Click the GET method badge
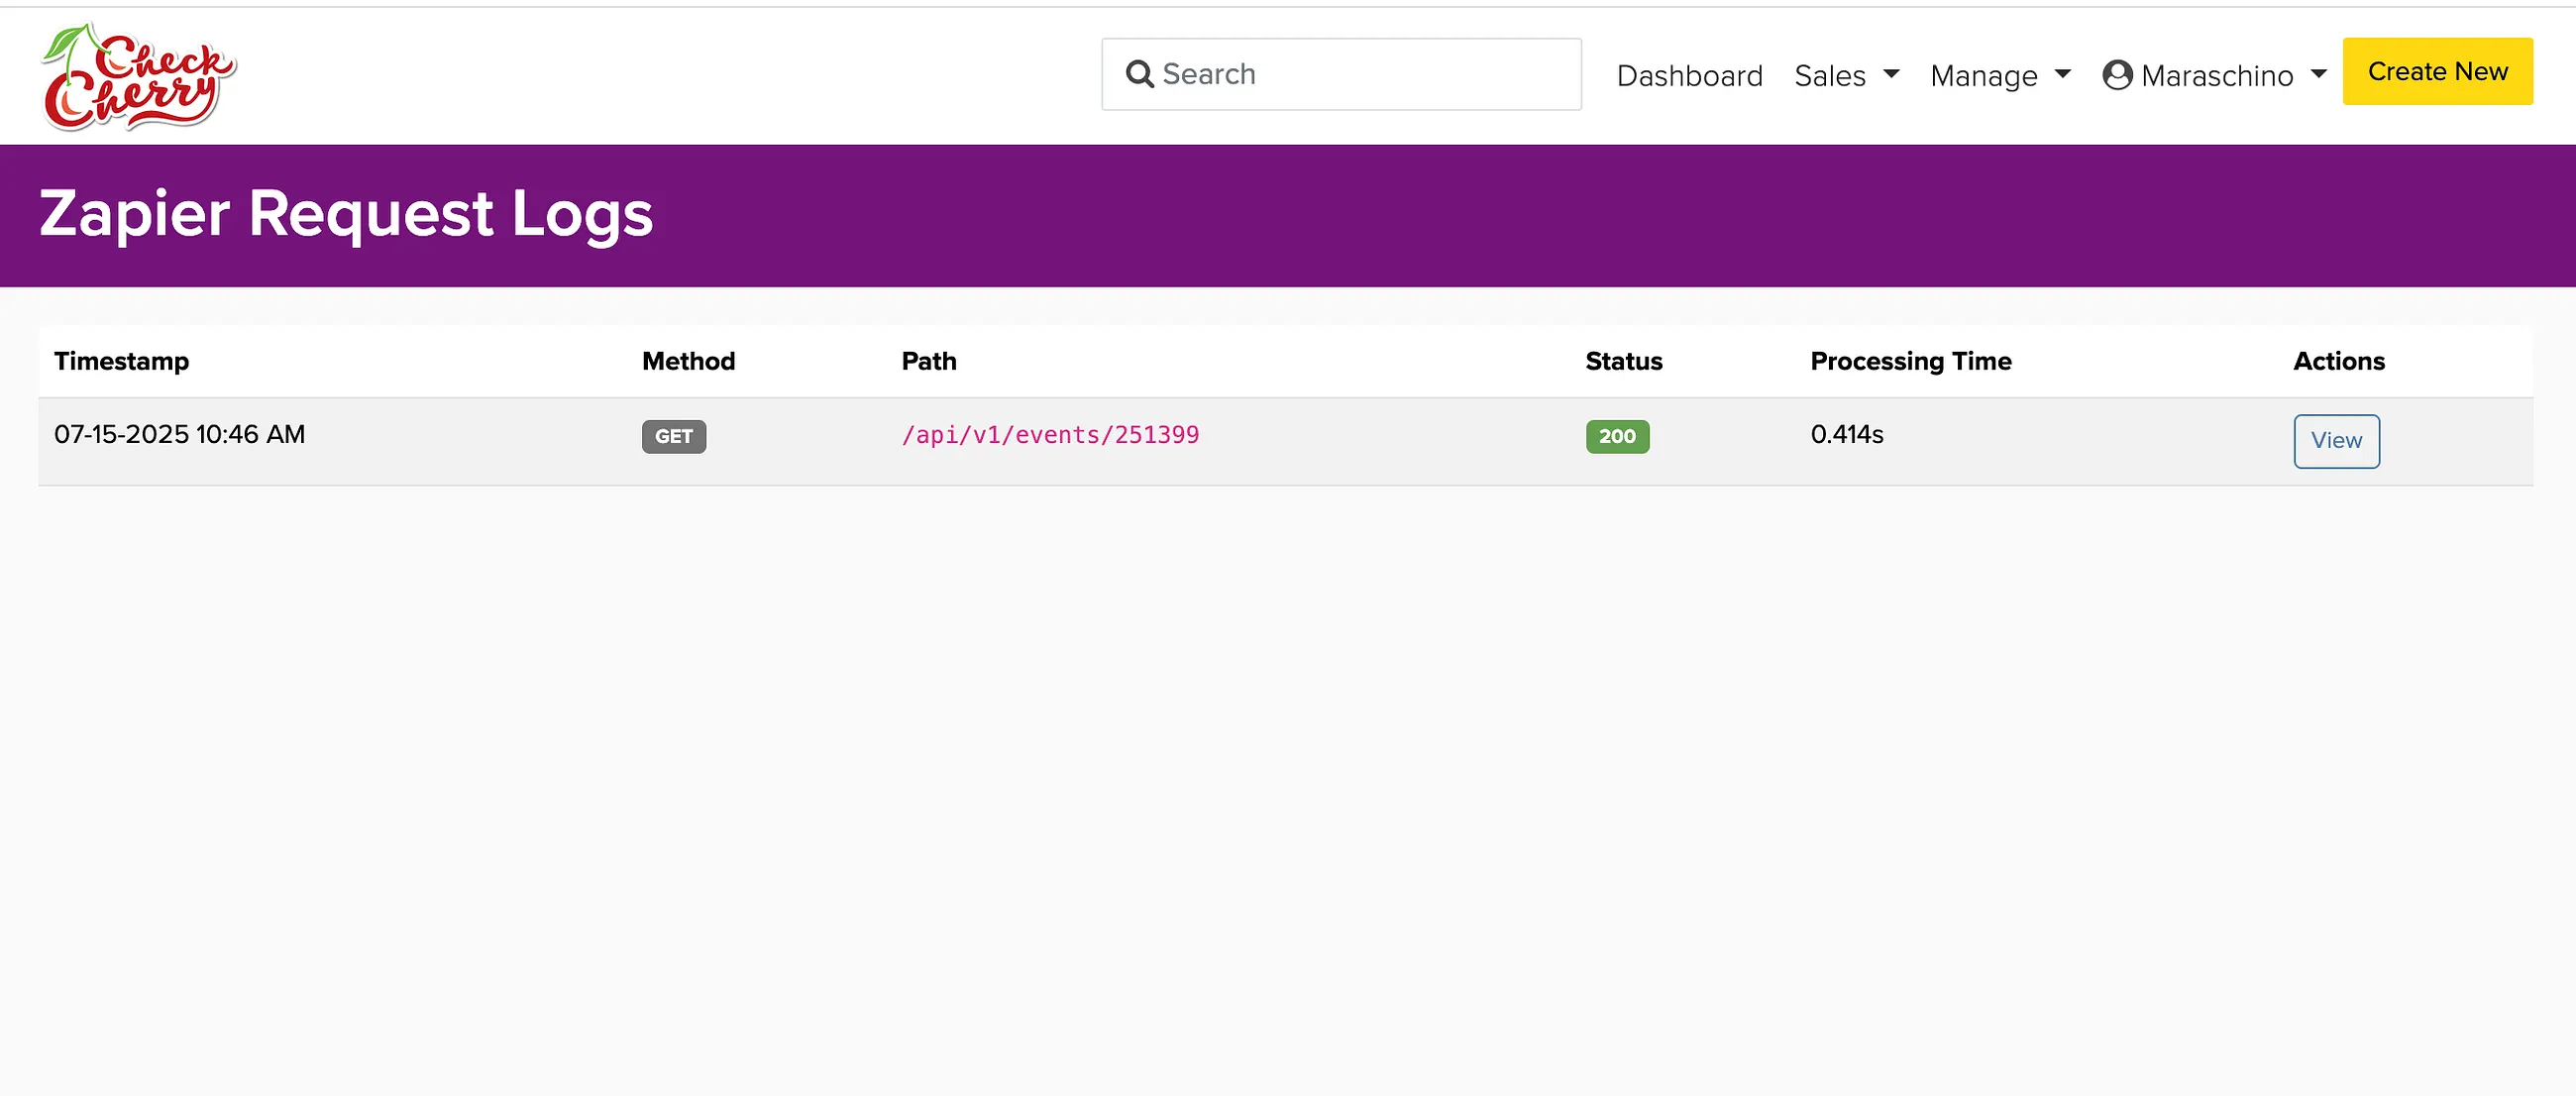The width and height of the screenshot is (2576, 1096). click(x=673, y=436)
